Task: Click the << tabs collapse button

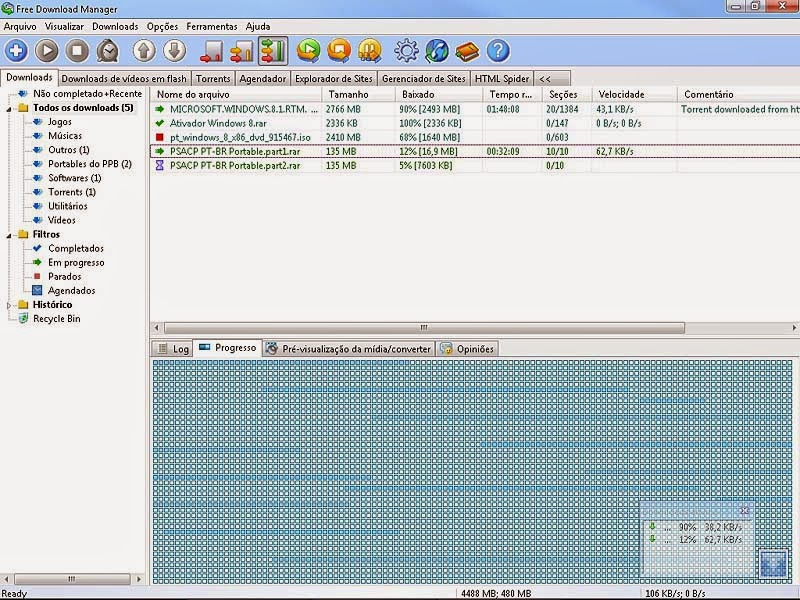Action: coord(552,79)
